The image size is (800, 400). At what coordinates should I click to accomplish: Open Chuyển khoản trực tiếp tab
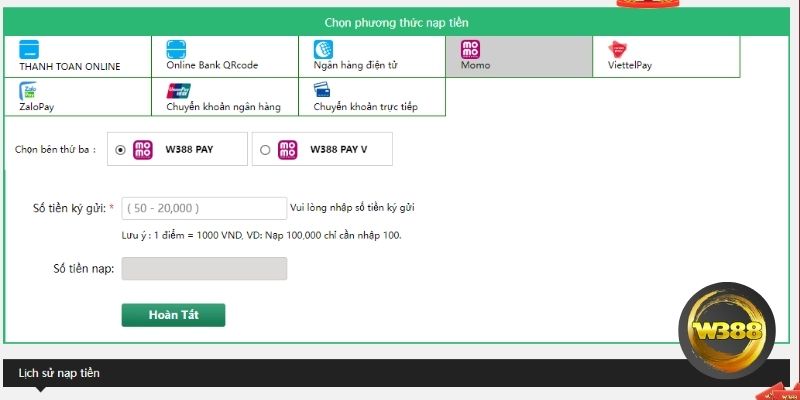[x=372, y=97]
